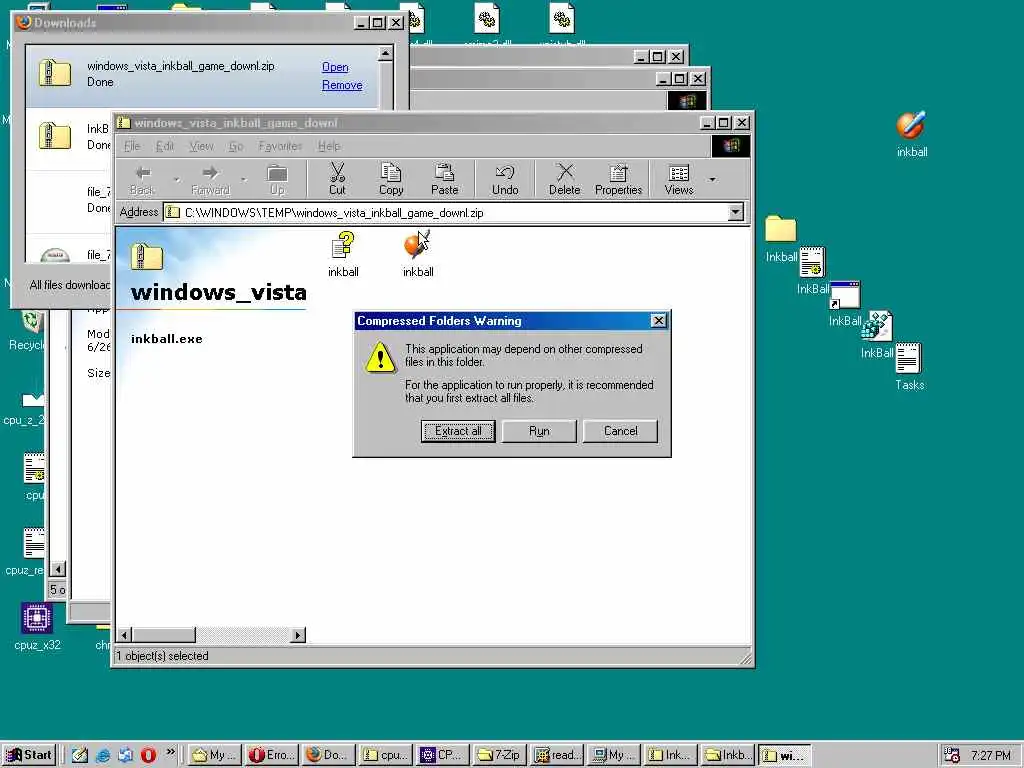
Task: Click the Cut toolbar icon
Action: coord(337,178)
